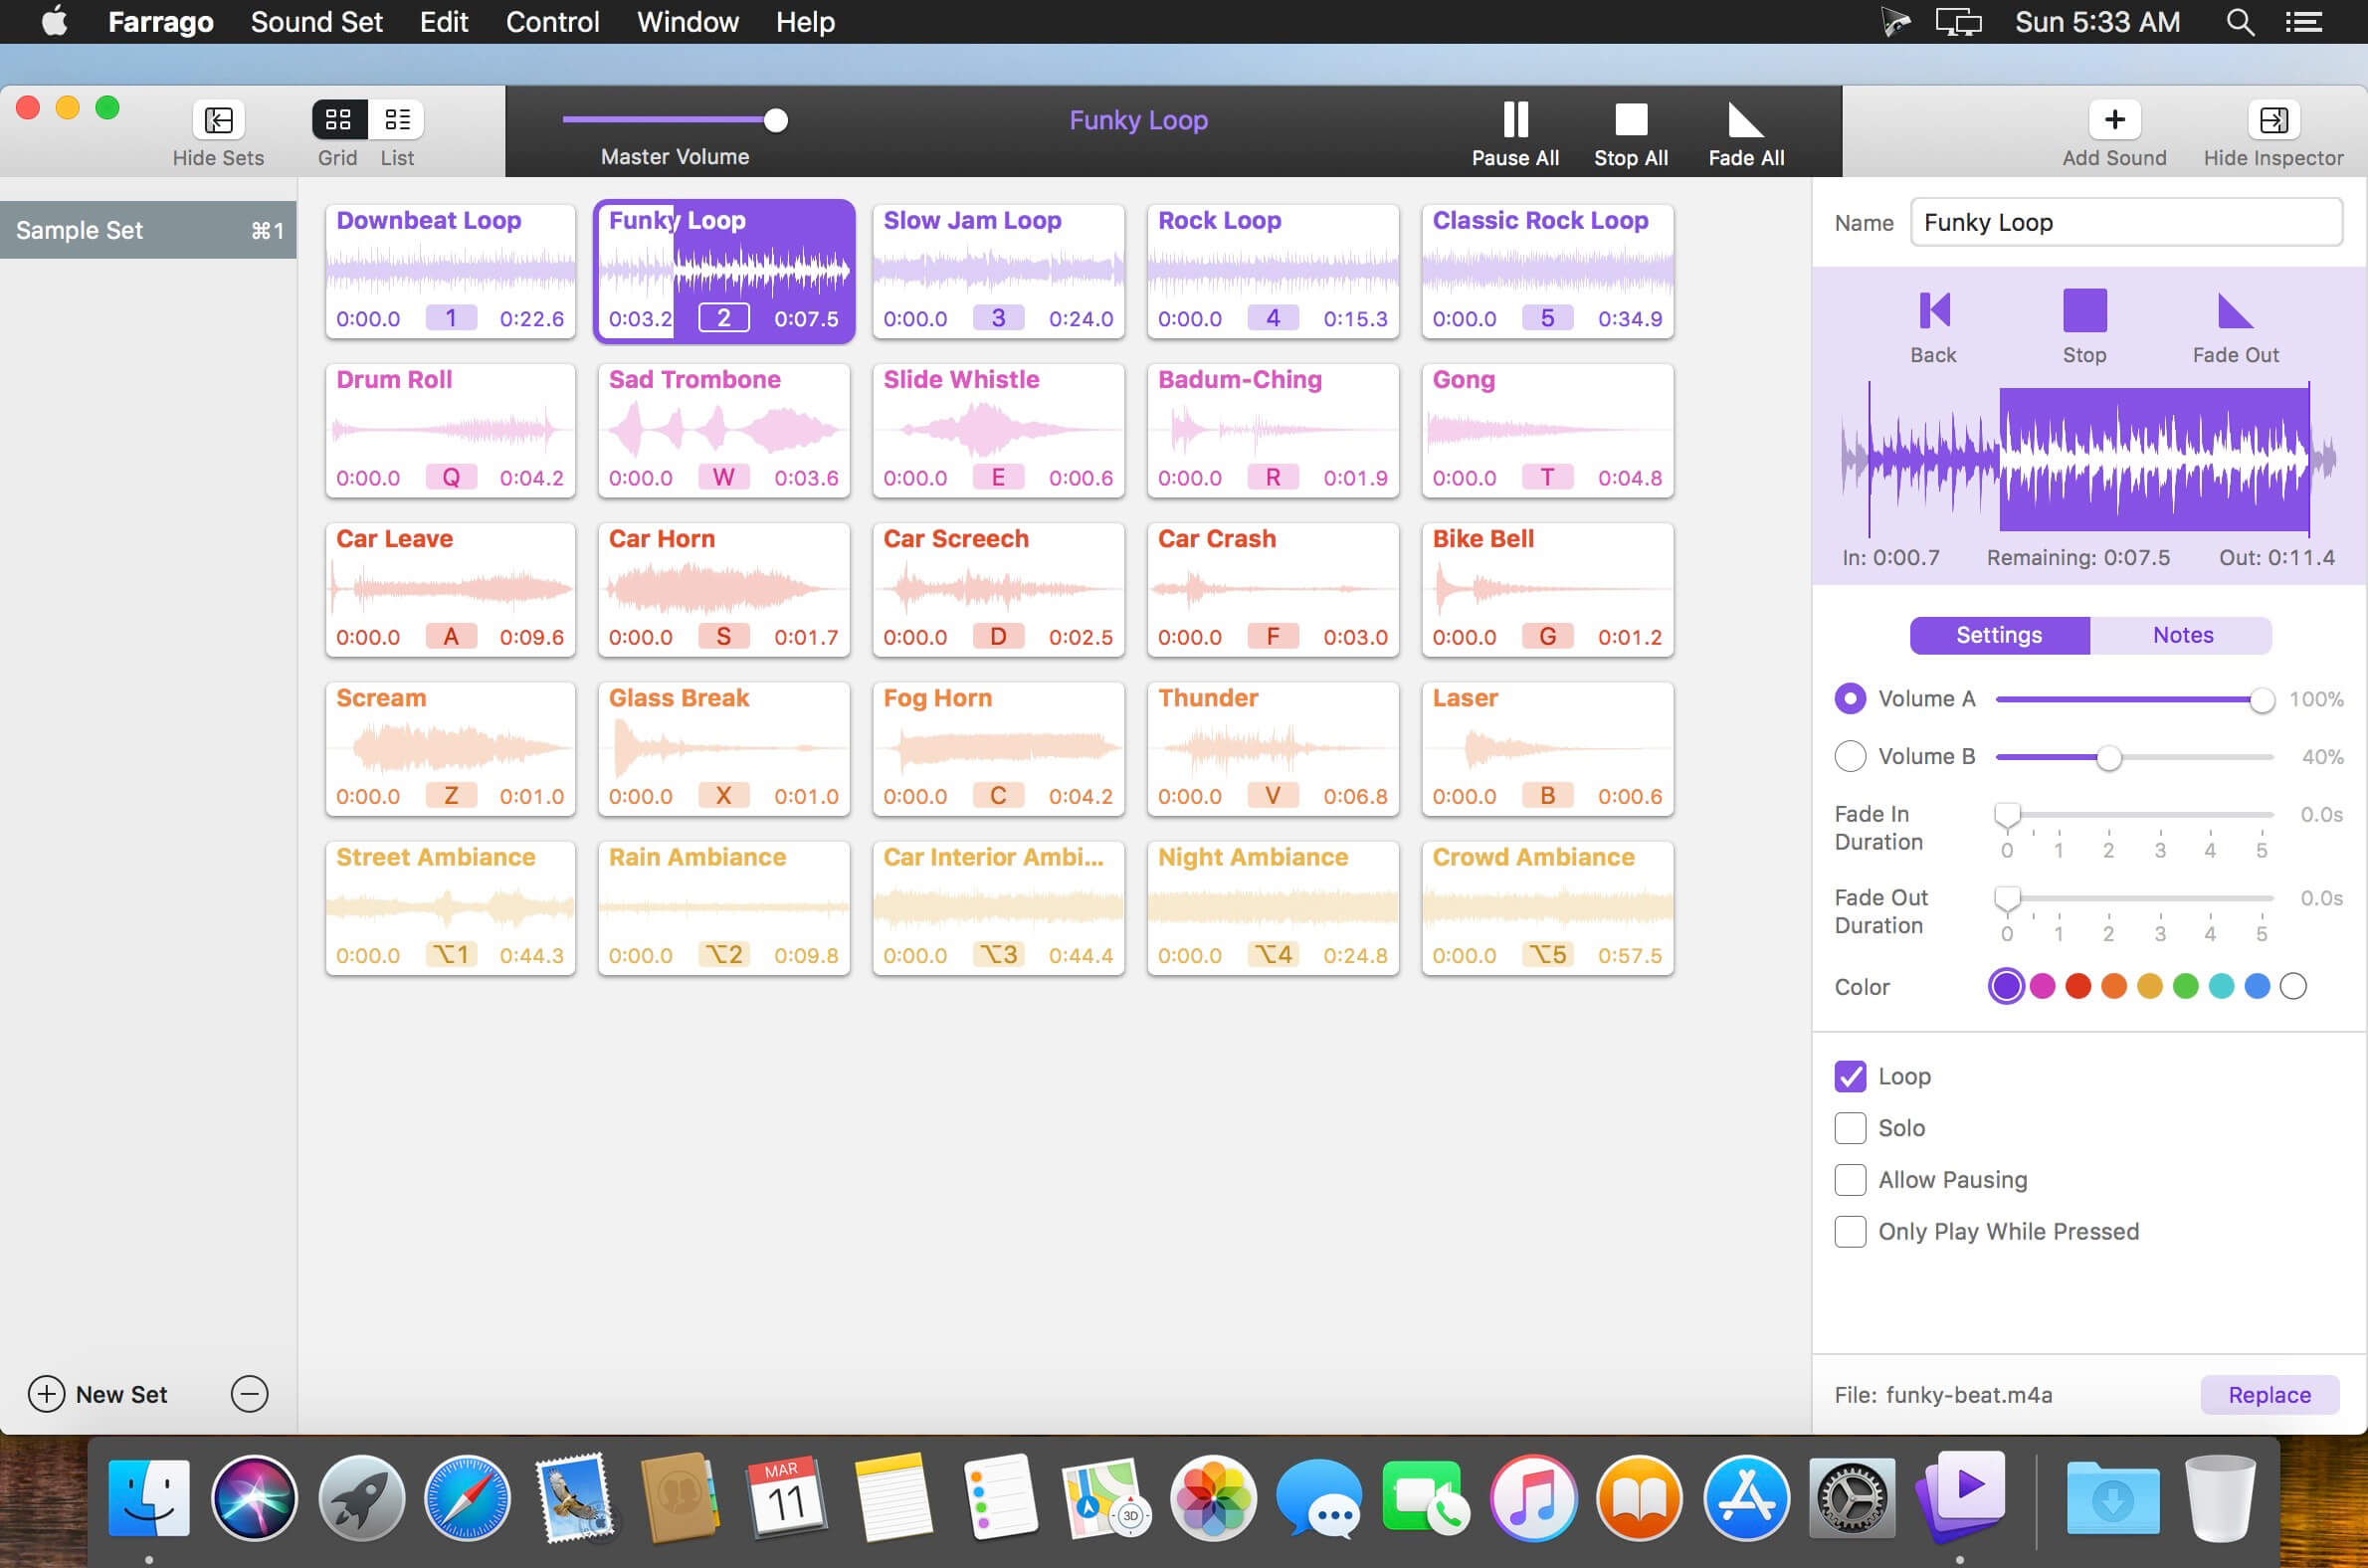Switch to the Notes tab

click(2182, 635)
